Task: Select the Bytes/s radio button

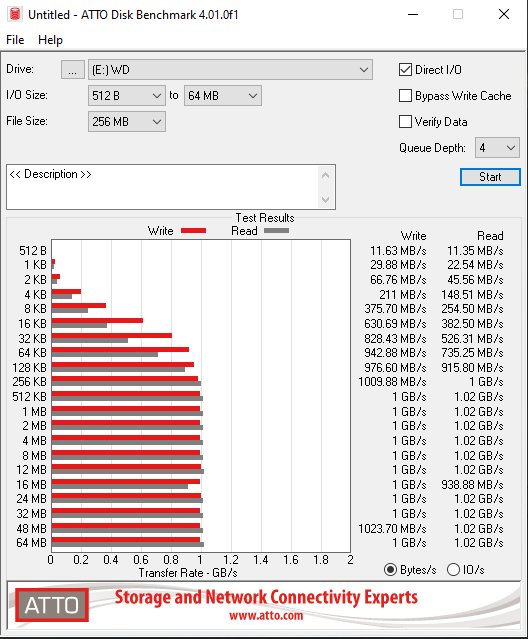Action: (390, 569)
